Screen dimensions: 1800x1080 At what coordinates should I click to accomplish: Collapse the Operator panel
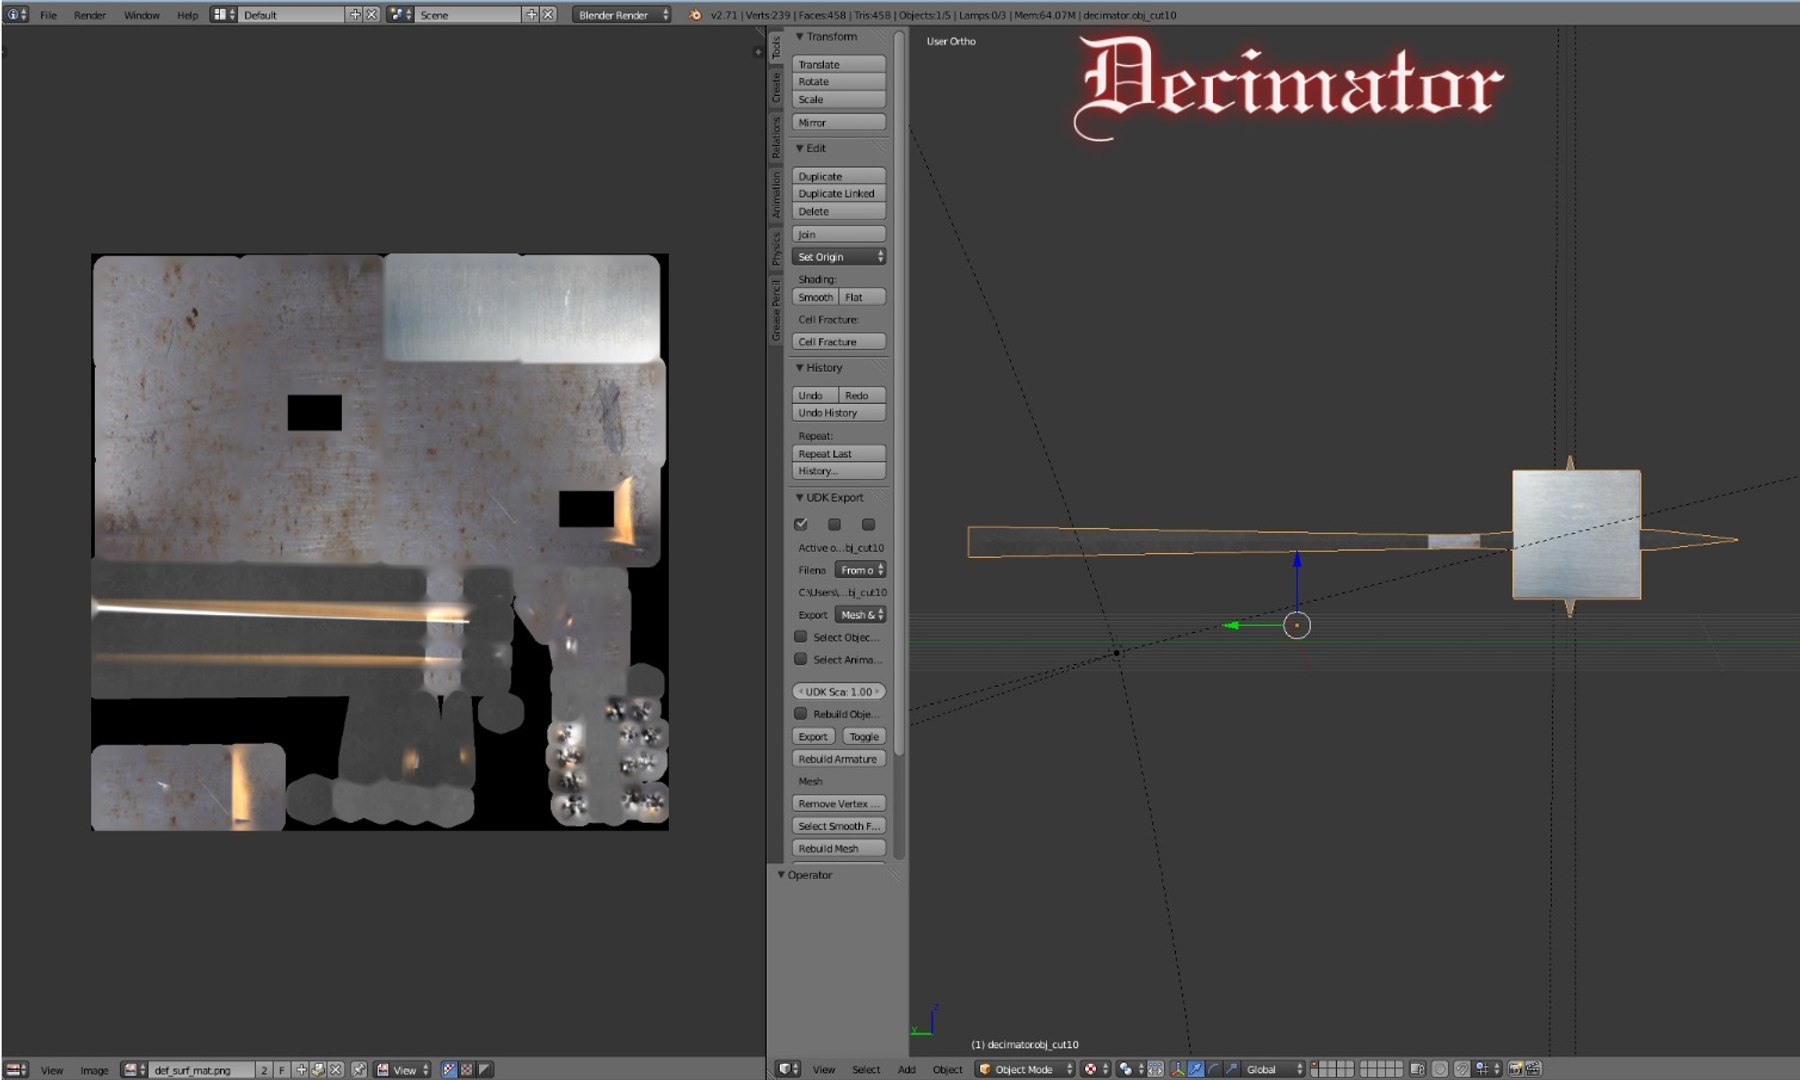coord(806,875)
